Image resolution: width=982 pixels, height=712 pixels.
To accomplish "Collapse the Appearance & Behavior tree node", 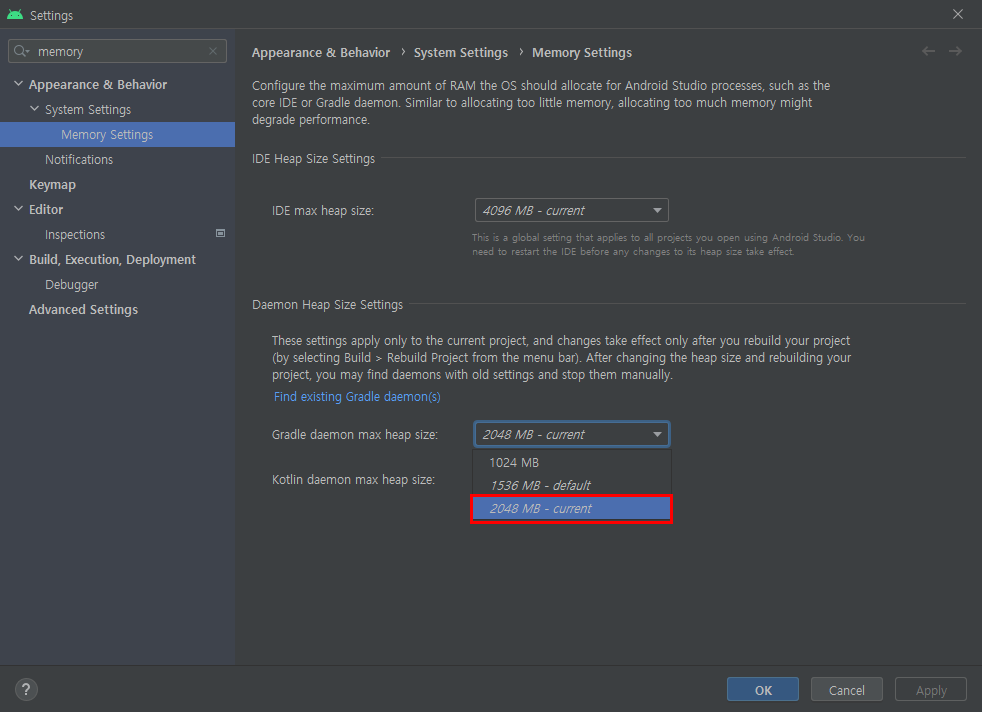I will point(18,83).
